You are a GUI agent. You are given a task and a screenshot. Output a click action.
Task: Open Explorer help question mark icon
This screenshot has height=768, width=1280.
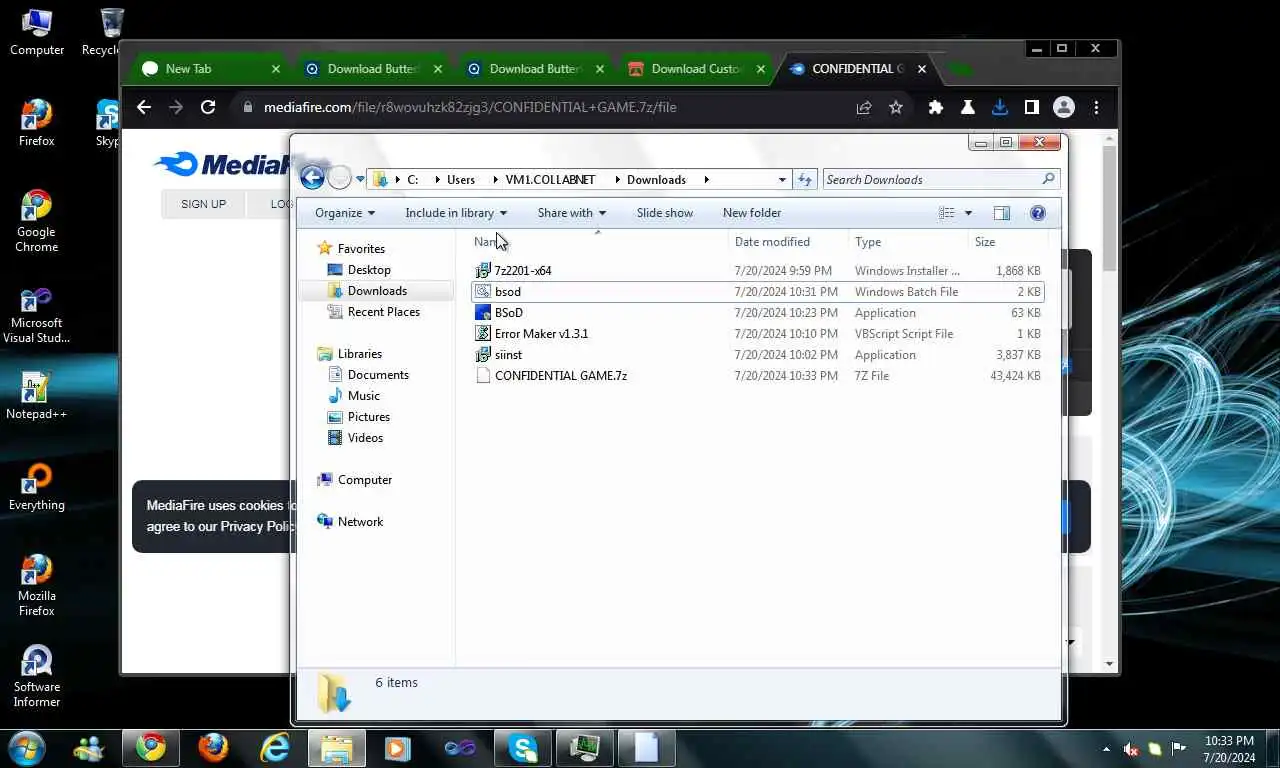1037,213
